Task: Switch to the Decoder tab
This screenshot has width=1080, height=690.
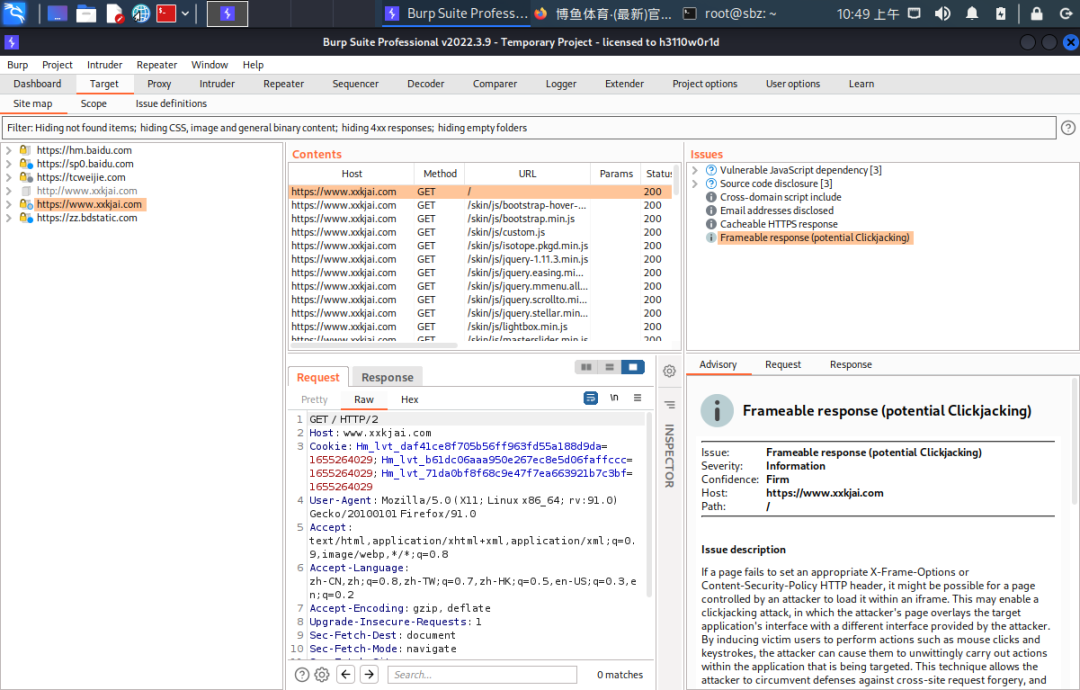Action: 425,83
